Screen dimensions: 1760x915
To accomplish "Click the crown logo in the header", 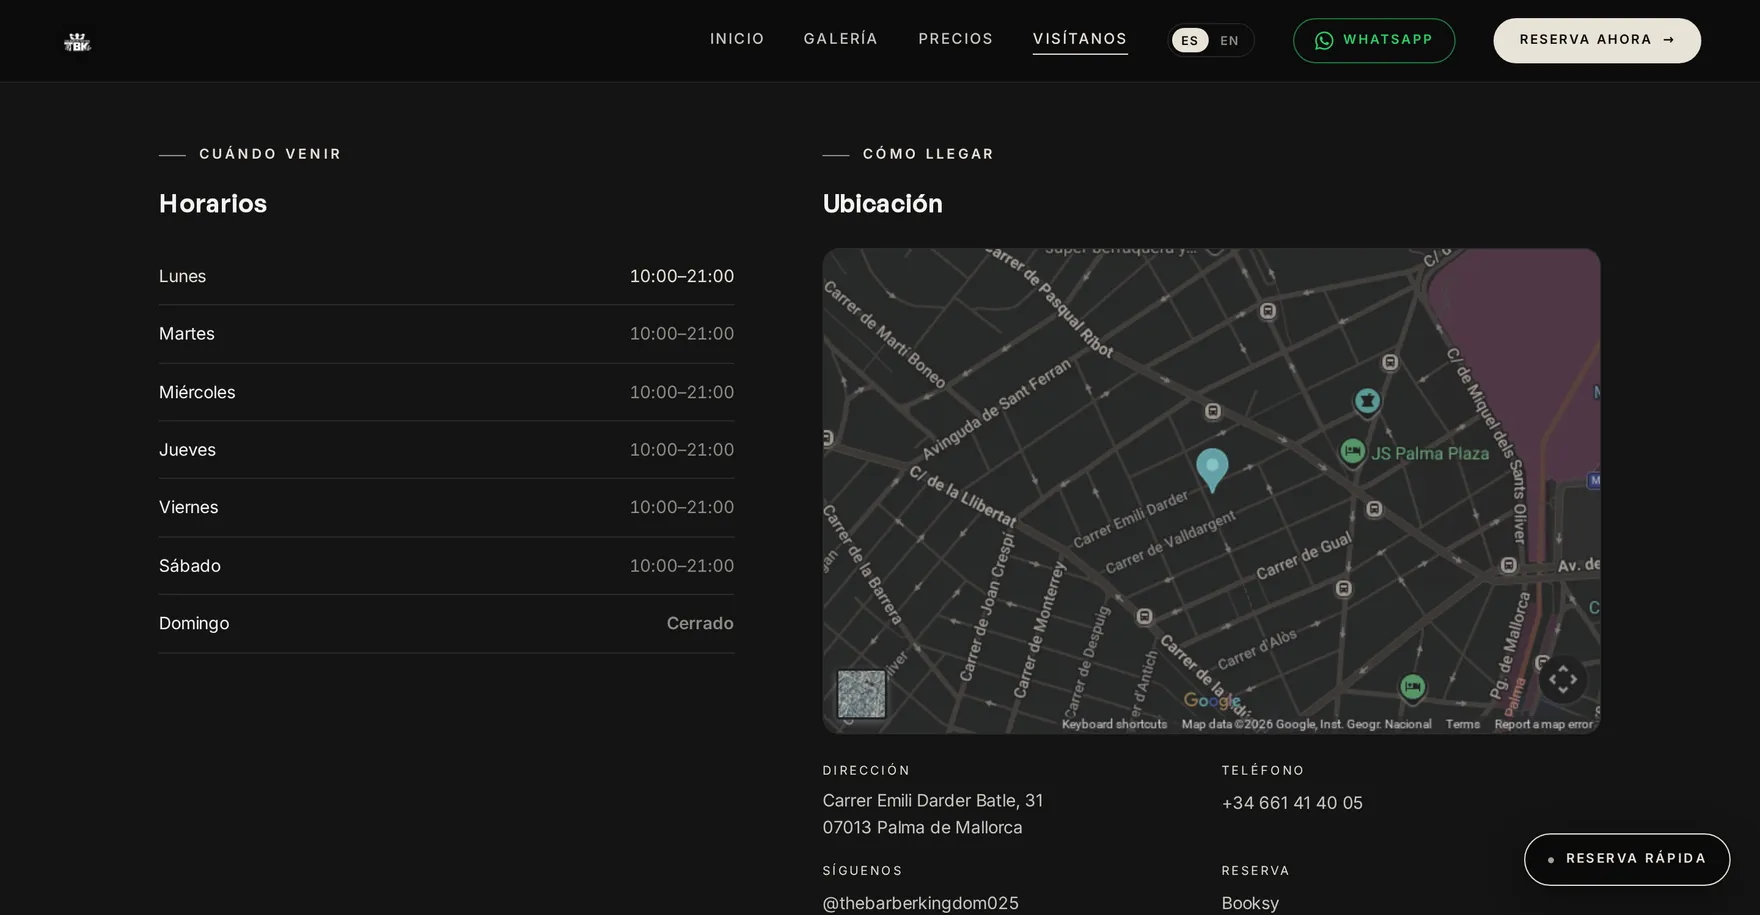I will pos(77,42).
